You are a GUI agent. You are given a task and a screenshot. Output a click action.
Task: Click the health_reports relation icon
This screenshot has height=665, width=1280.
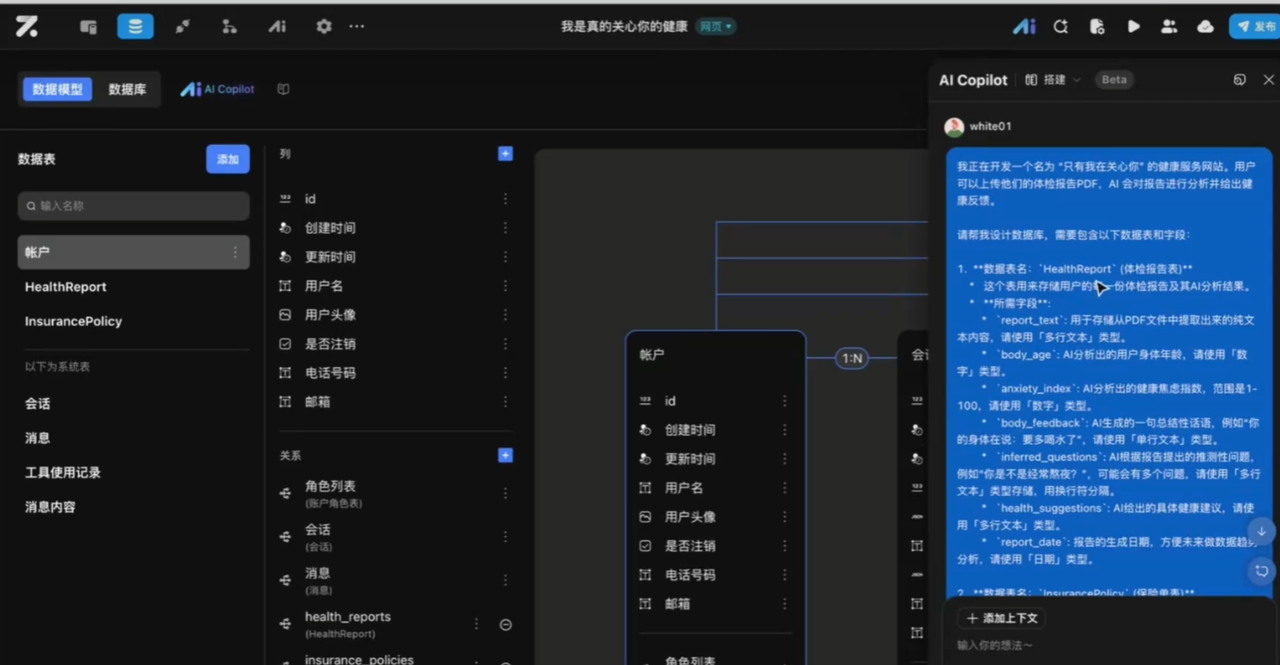pos(285,624)
